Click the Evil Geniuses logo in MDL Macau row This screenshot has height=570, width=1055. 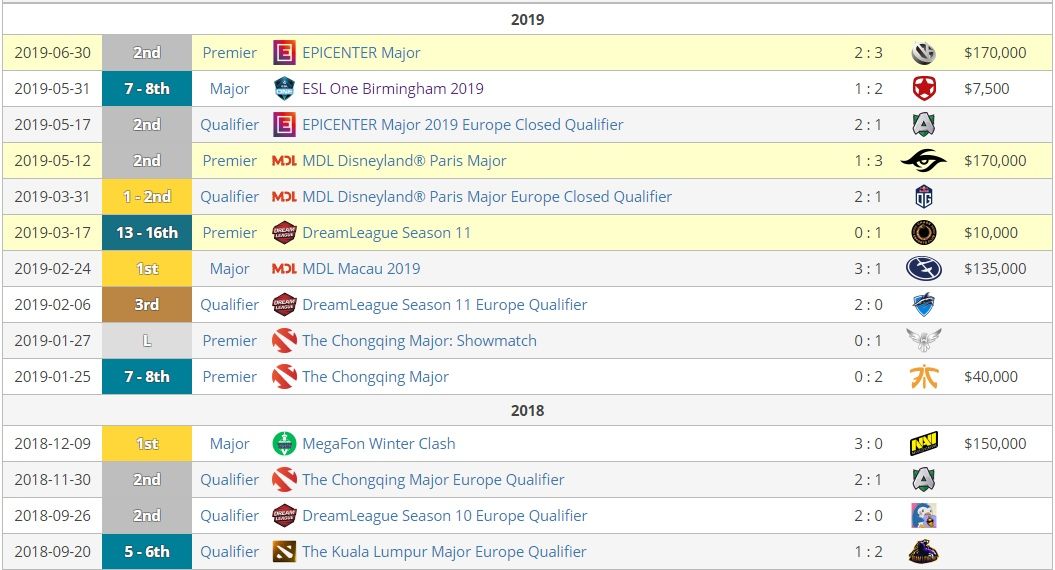(x=924, y=269)
